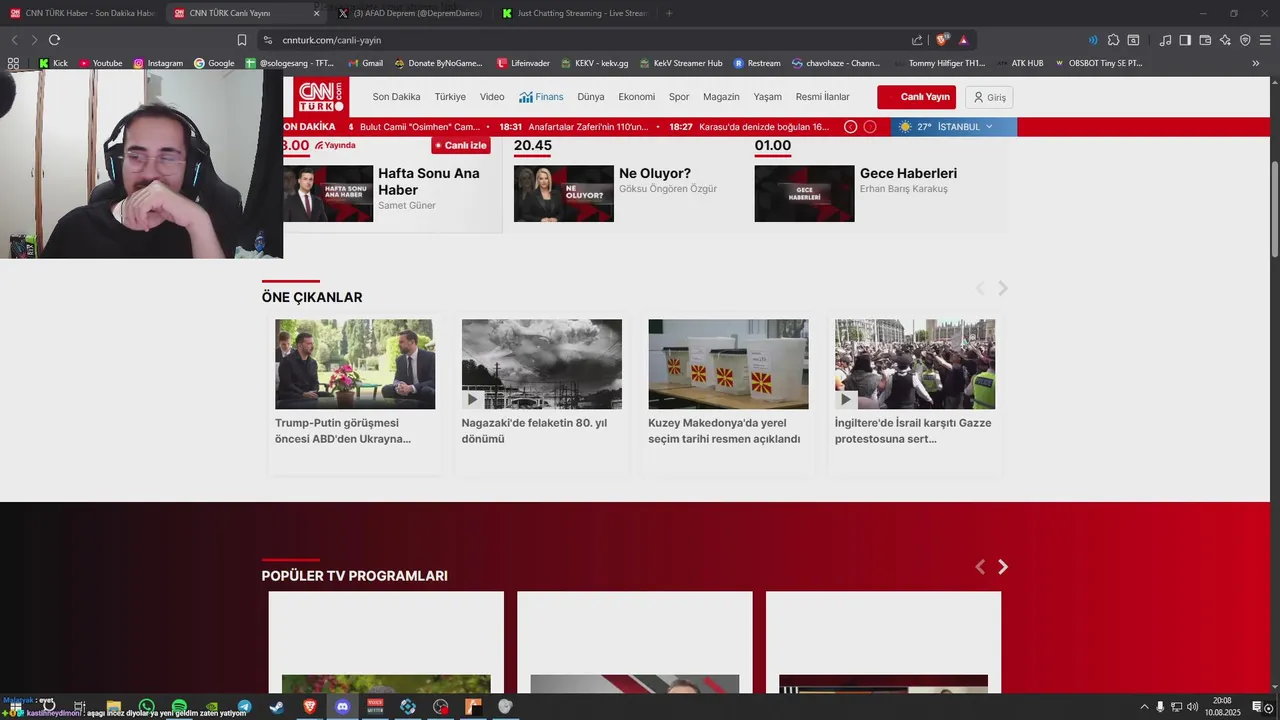
Task: Open the Youtube bookmark
Action: pyautogui.click(x=100, y=63)
